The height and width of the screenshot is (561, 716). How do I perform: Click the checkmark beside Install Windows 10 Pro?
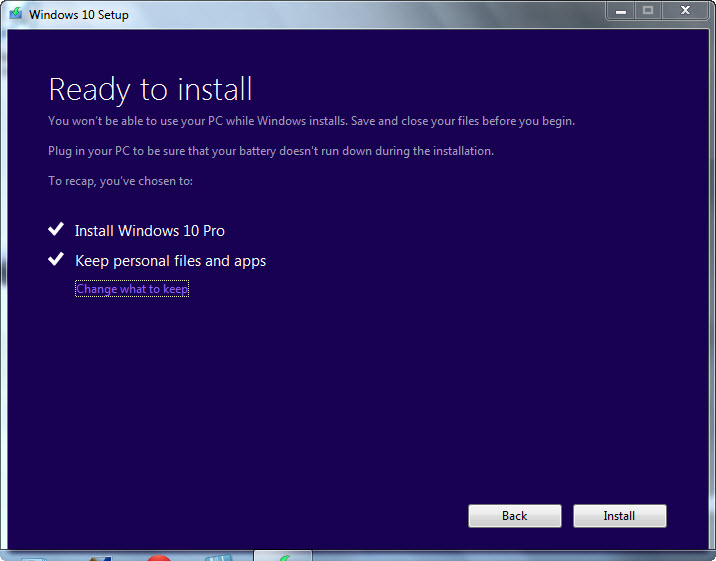[56, 229]
